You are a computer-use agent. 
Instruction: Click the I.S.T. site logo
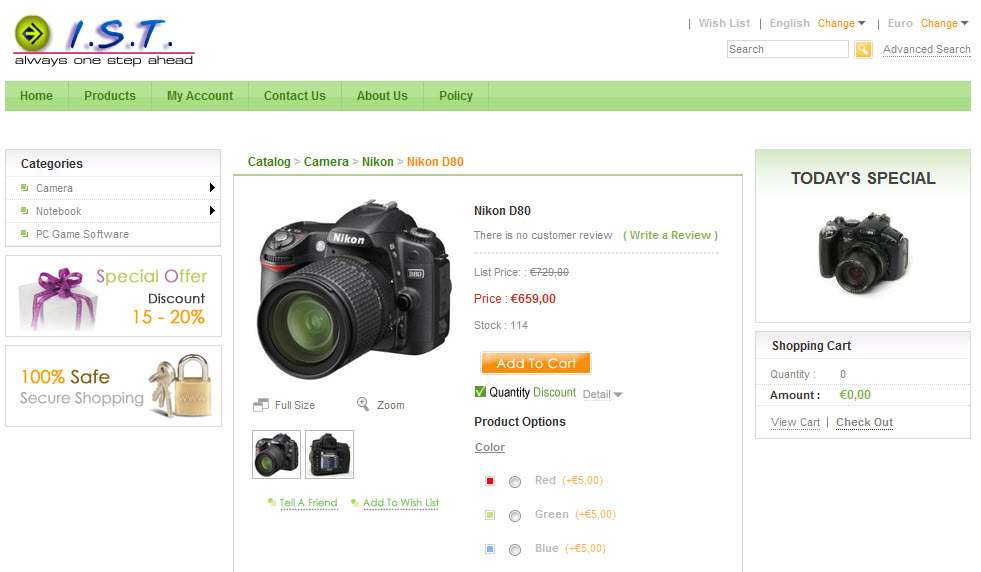[104, 41]
